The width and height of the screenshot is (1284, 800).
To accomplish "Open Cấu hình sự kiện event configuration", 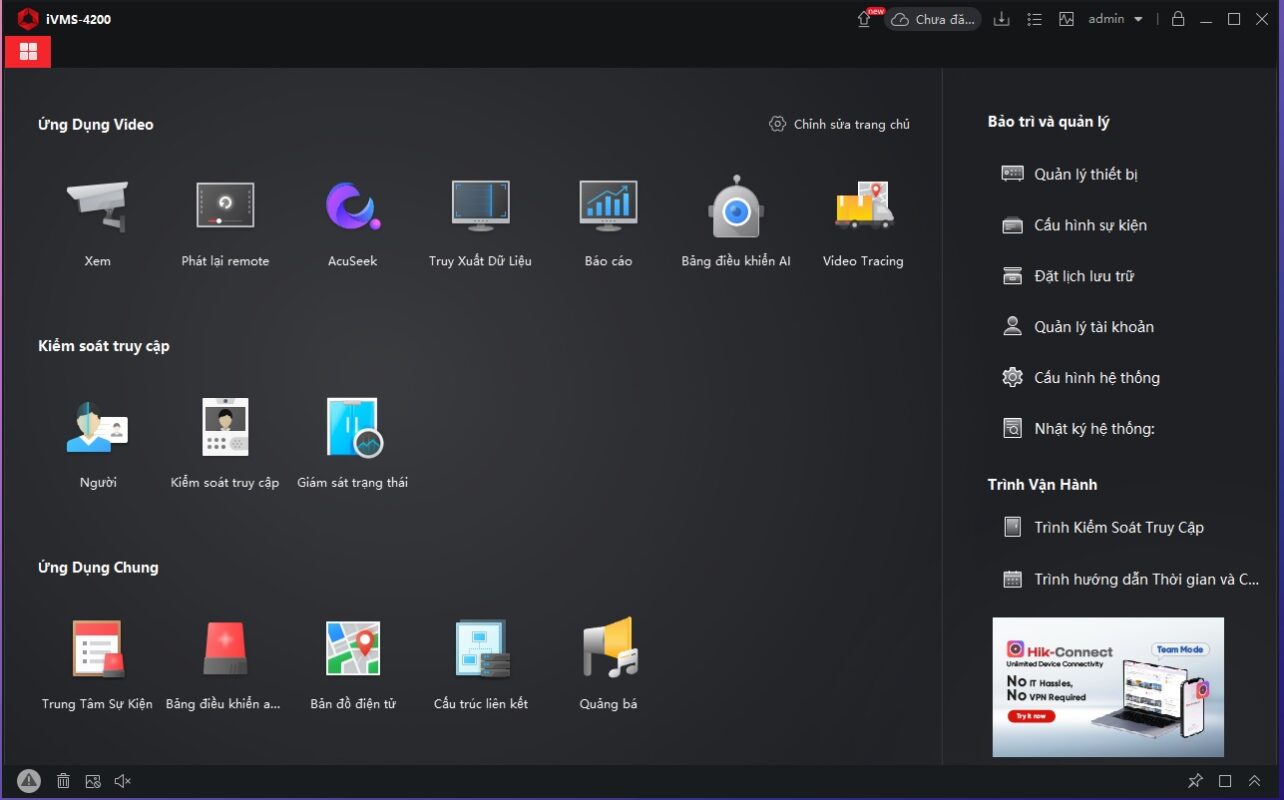I will tap(1074, 225).
